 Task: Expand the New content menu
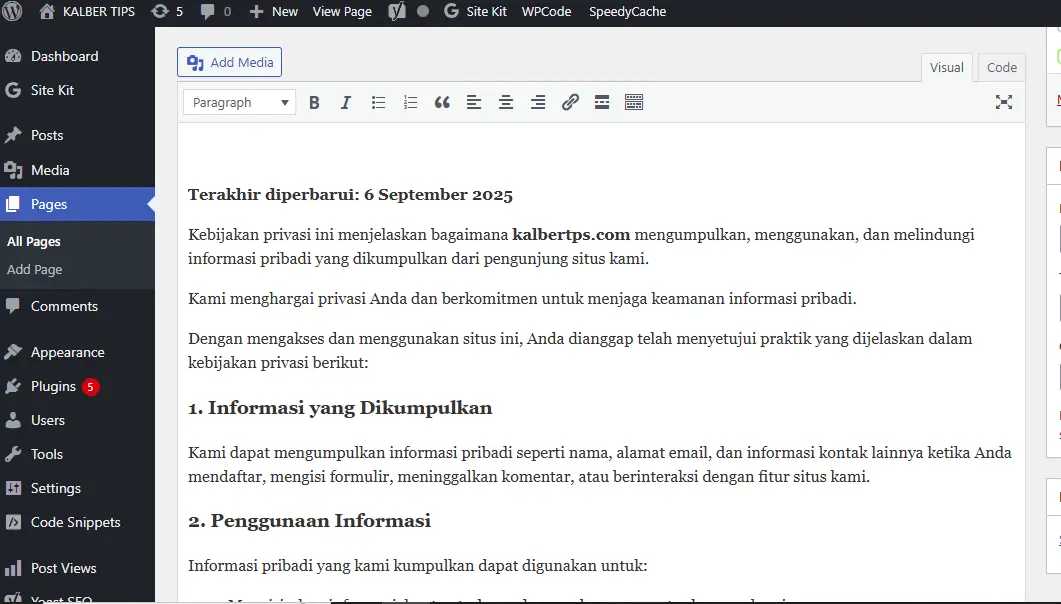coord(273,12)
